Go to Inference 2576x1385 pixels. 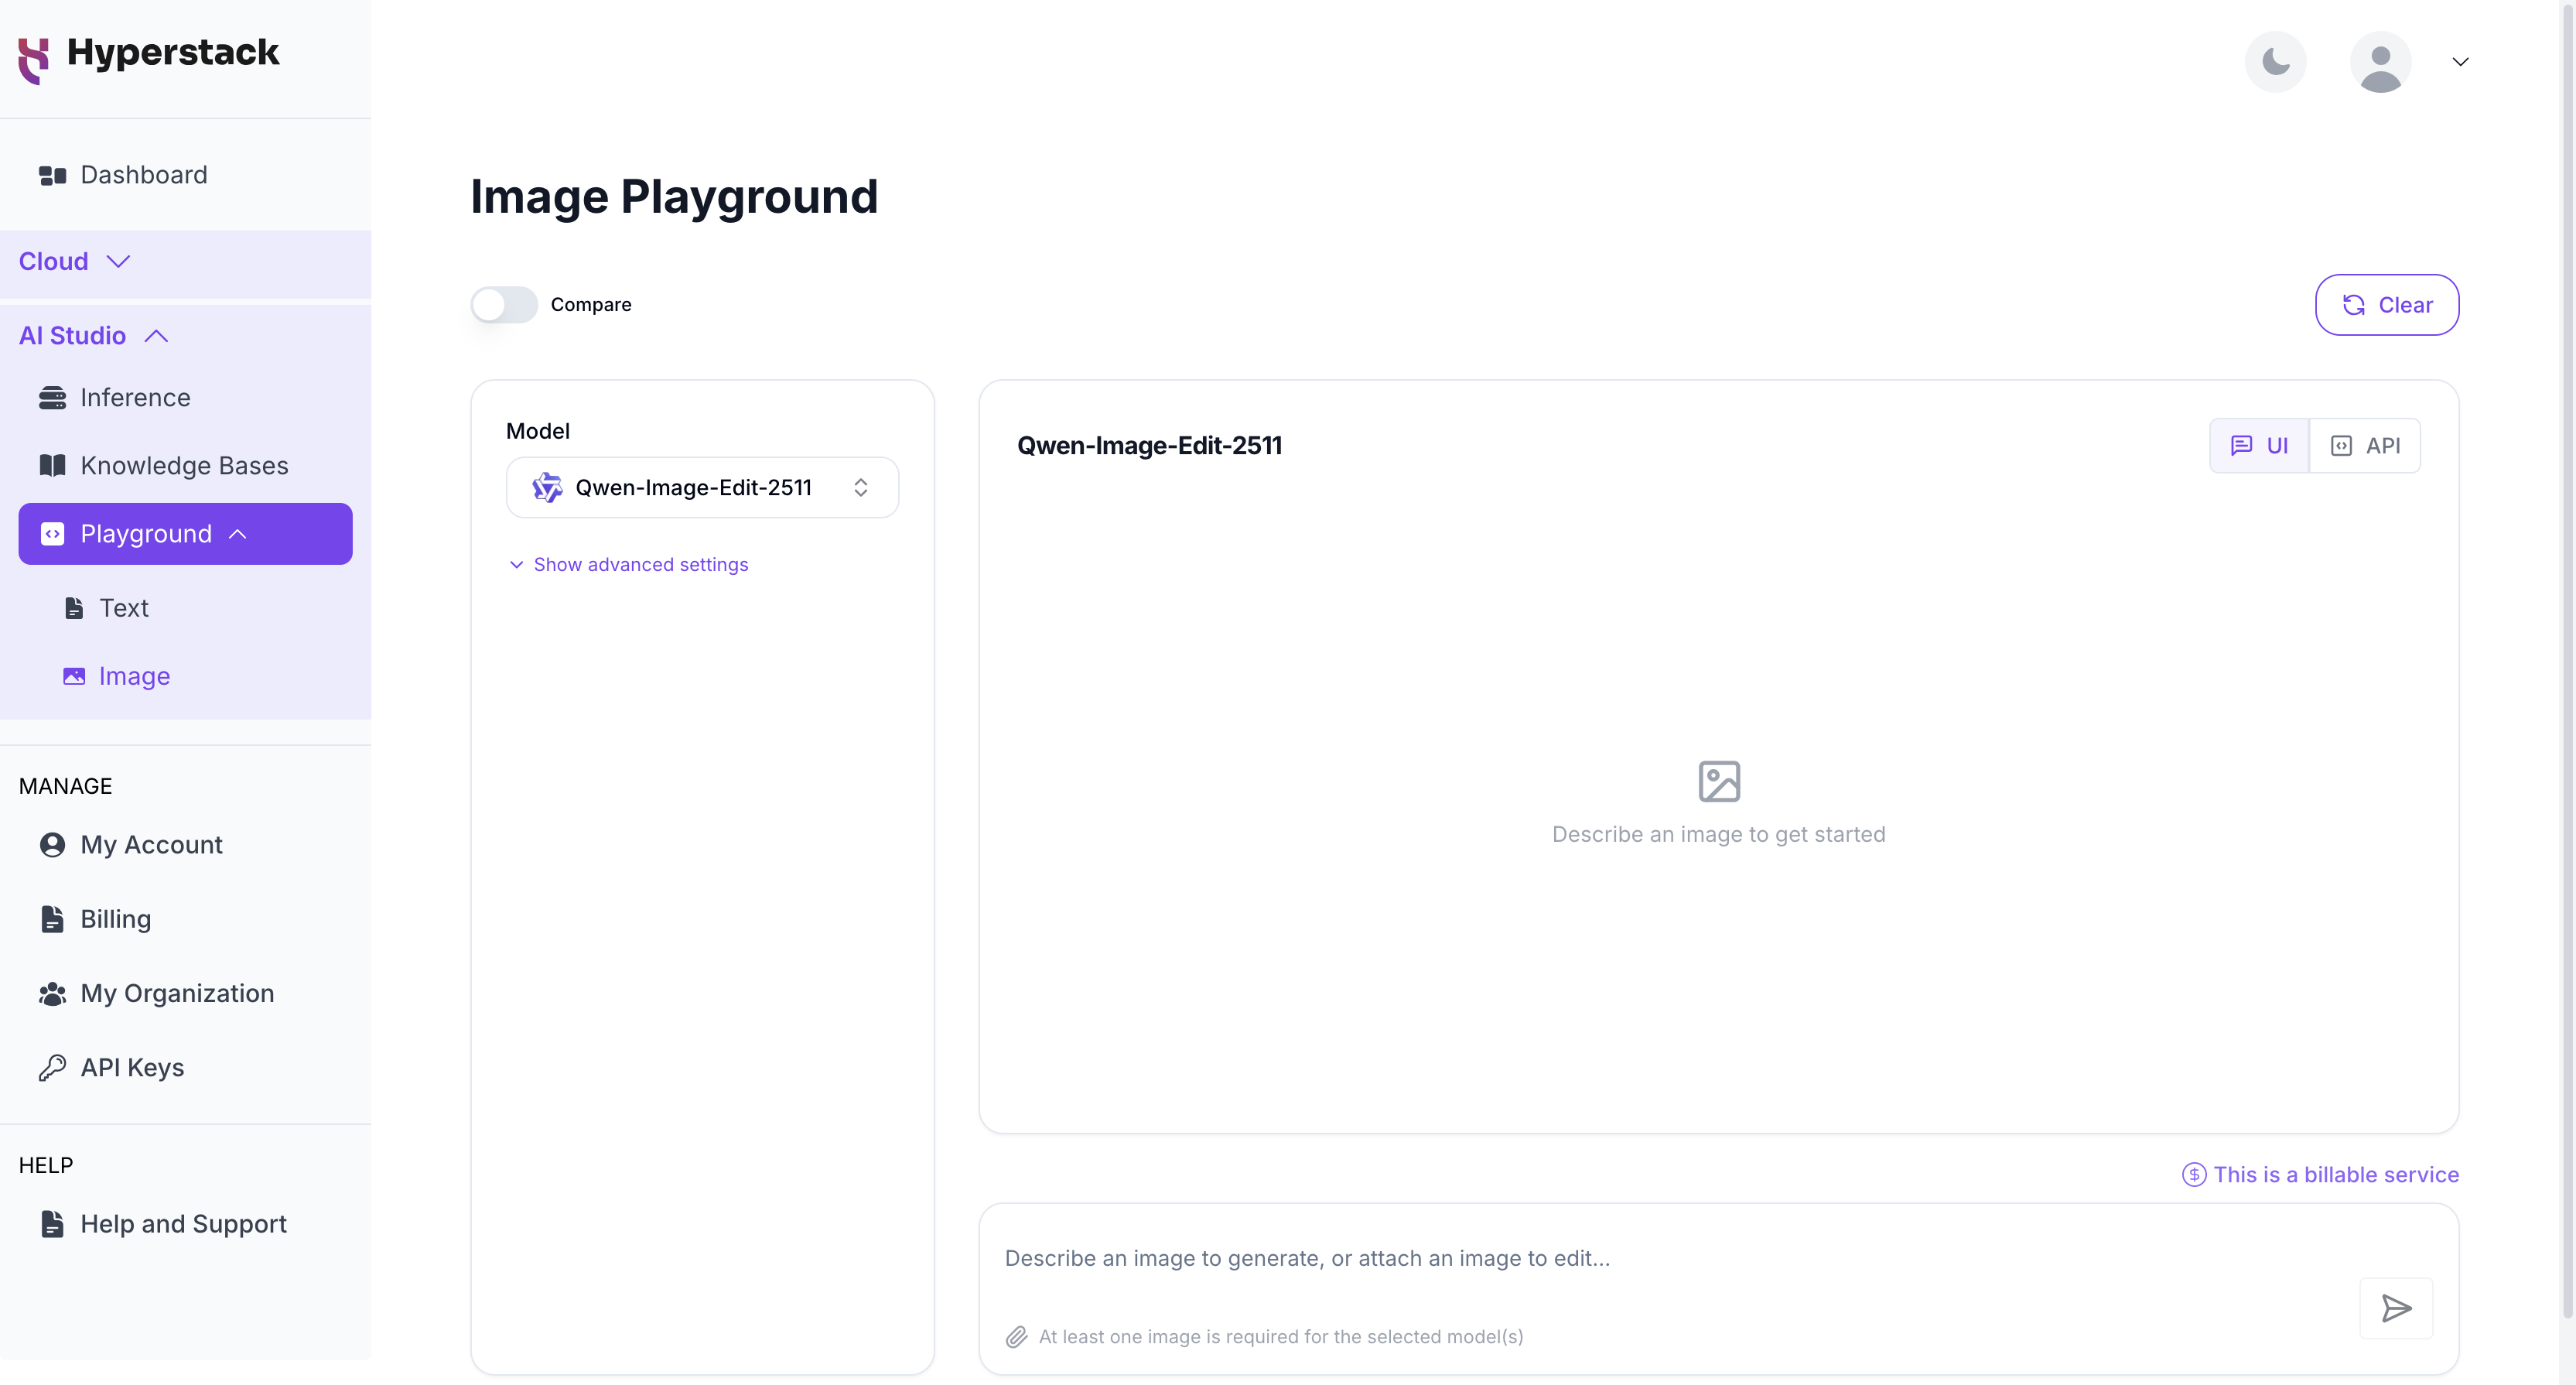pyautogui.click(x=186, y=398)
